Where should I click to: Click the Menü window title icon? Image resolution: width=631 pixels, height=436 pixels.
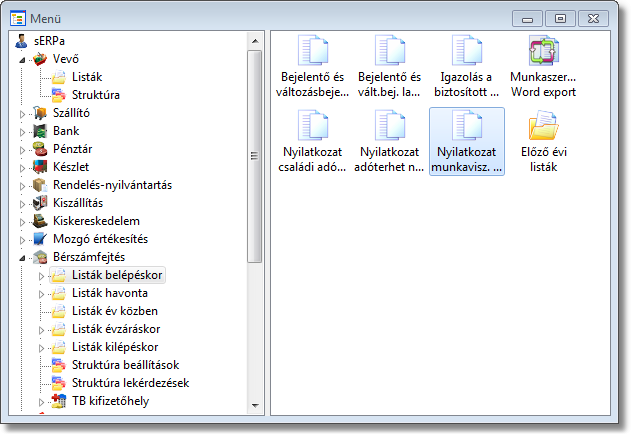18,19
